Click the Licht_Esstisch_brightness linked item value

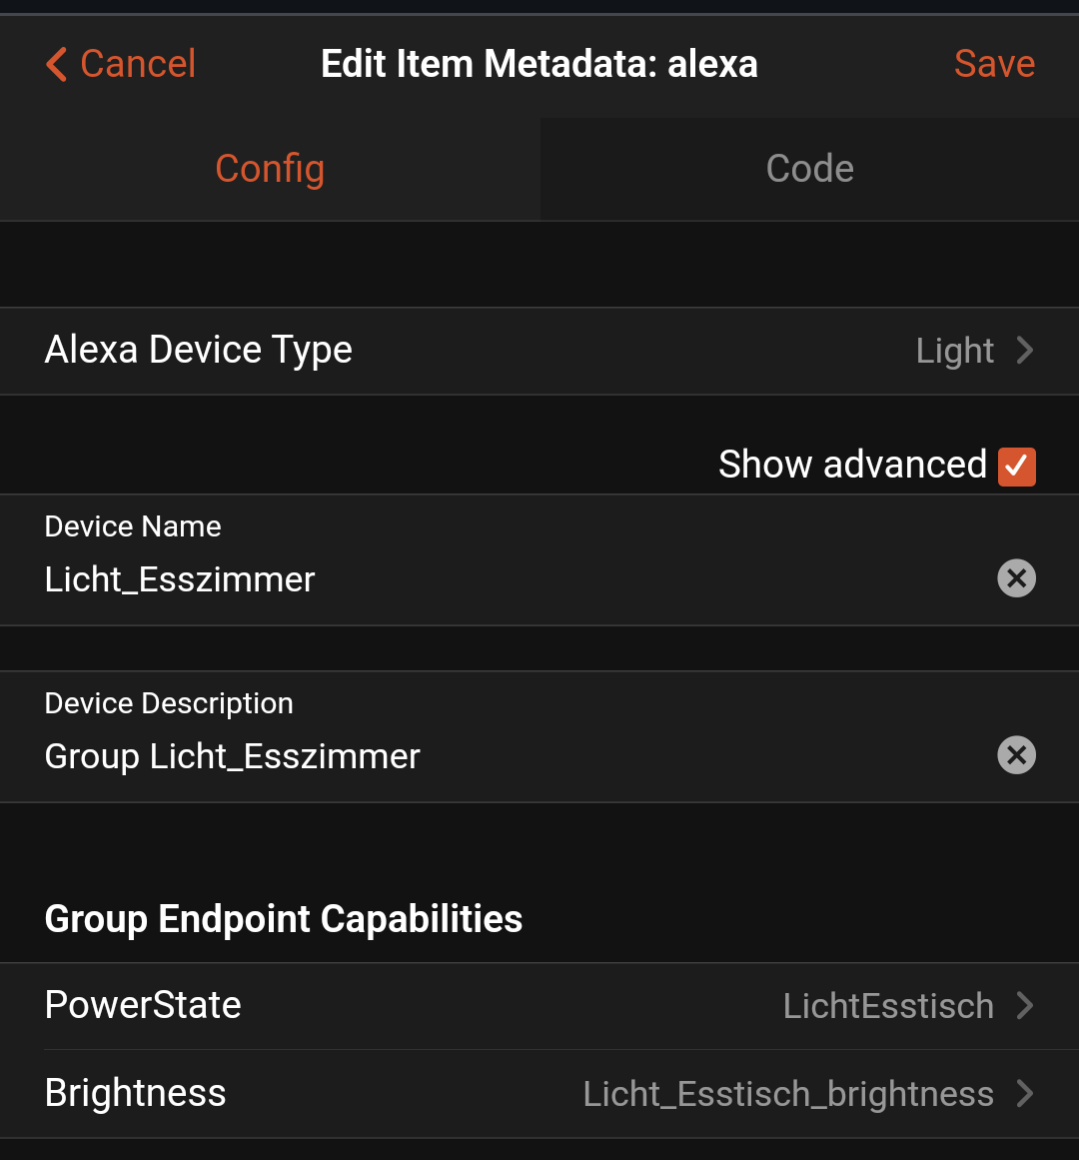point(788,1094)
